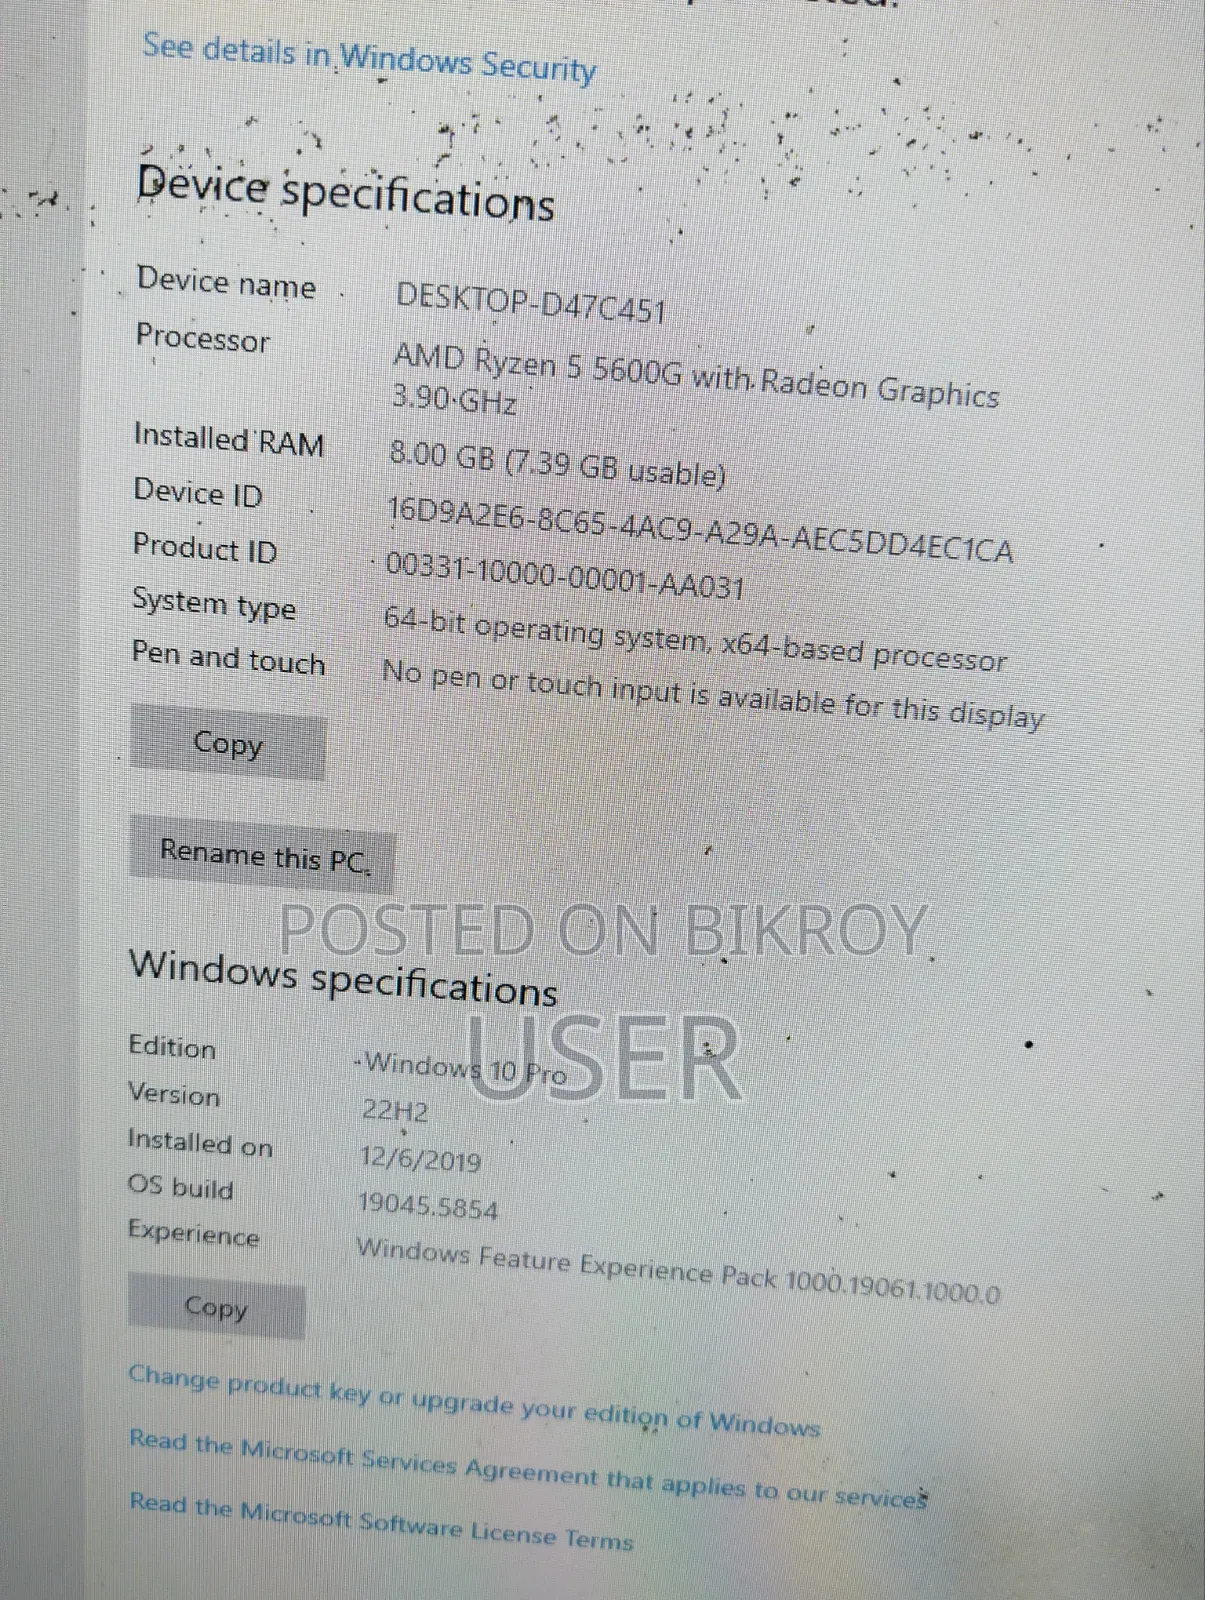Select Device ID value 16D9A2E6-8C65
1205x1600 pixels.
pyautogui.click(x=700, y=530)
